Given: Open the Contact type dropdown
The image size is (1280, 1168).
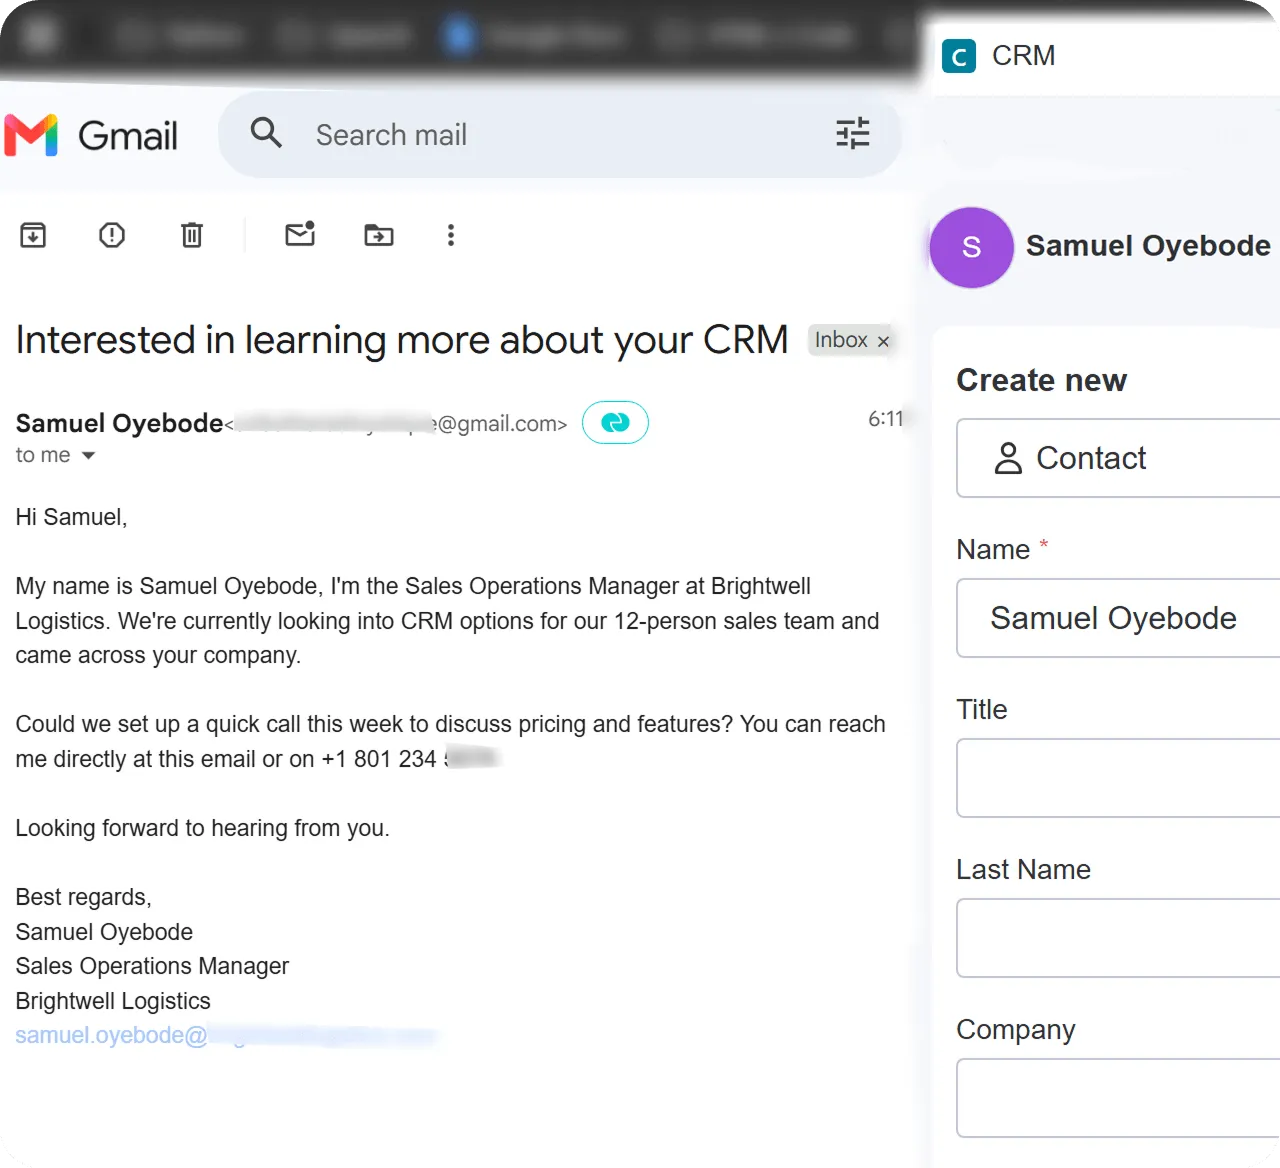Looking at the screenshot, I should click(x=1118, y=458).
